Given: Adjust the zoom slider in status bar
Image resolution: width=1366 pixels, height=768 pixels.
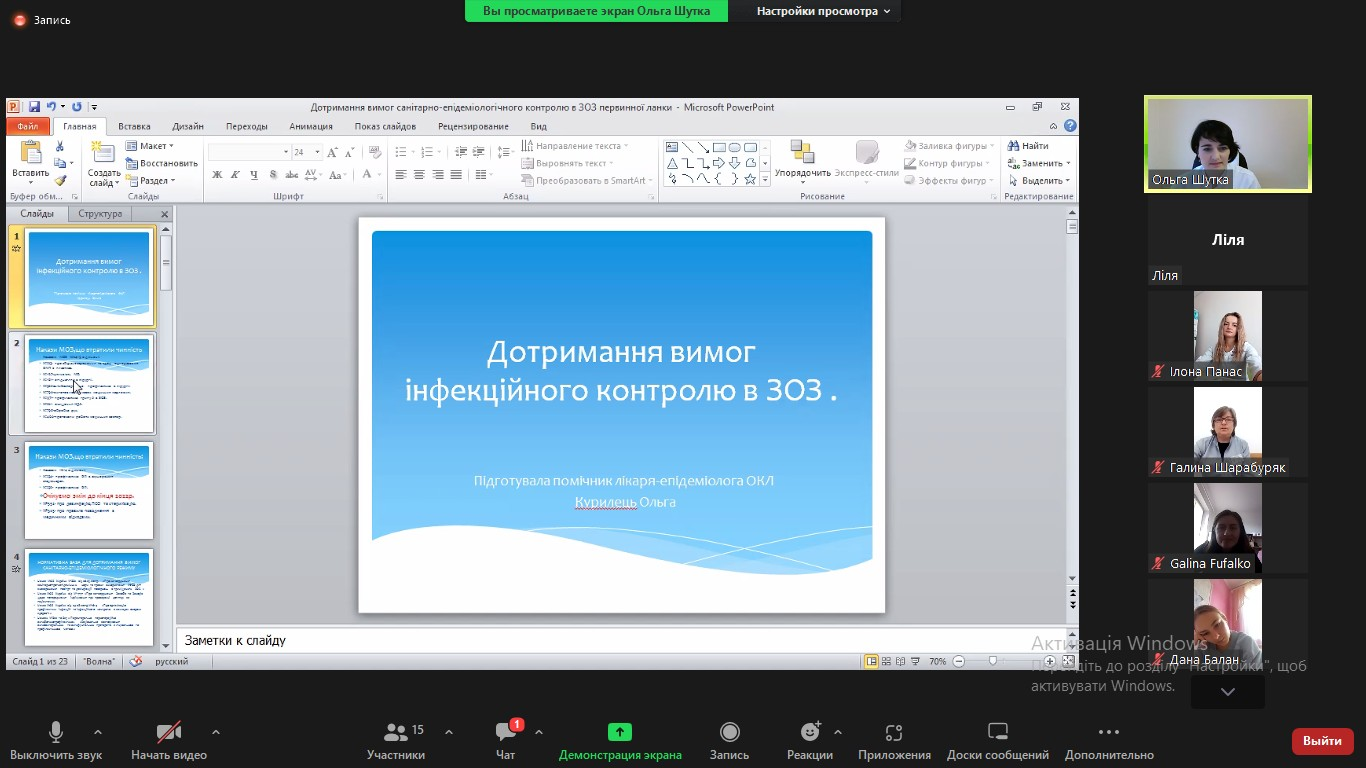Looking at the screenshot, I should (x=992, y=661).
